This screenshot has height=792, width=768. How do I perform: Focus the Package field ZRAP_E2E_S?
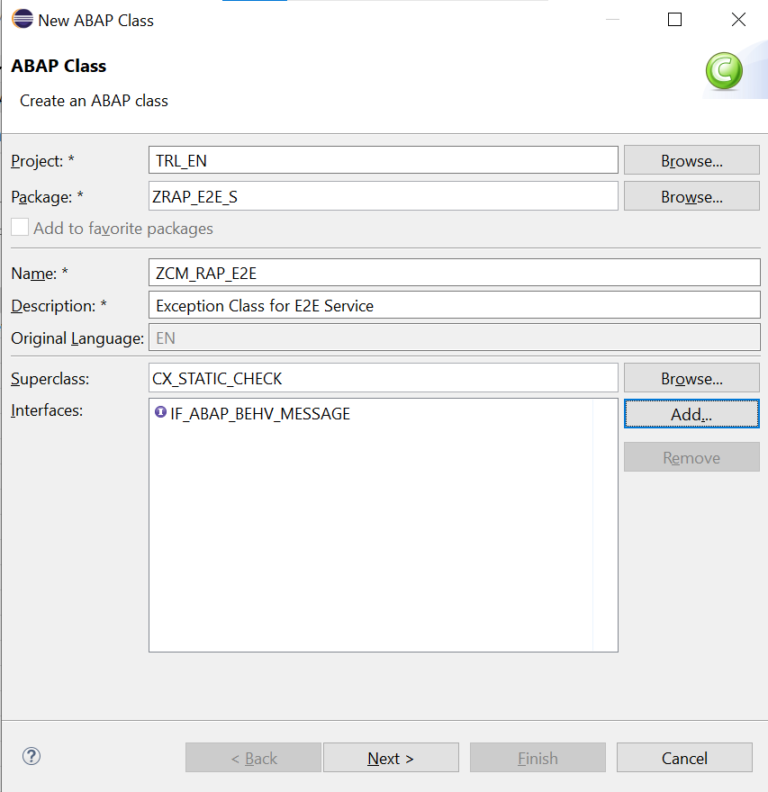(383, 197)
